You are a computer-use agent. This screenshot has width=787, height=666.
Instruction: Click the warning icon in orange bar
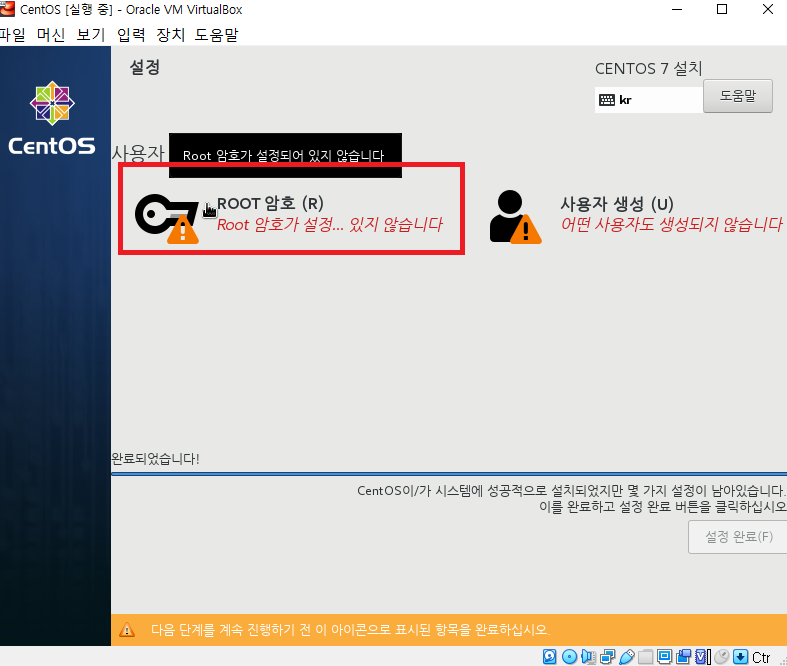coord(127,629)
